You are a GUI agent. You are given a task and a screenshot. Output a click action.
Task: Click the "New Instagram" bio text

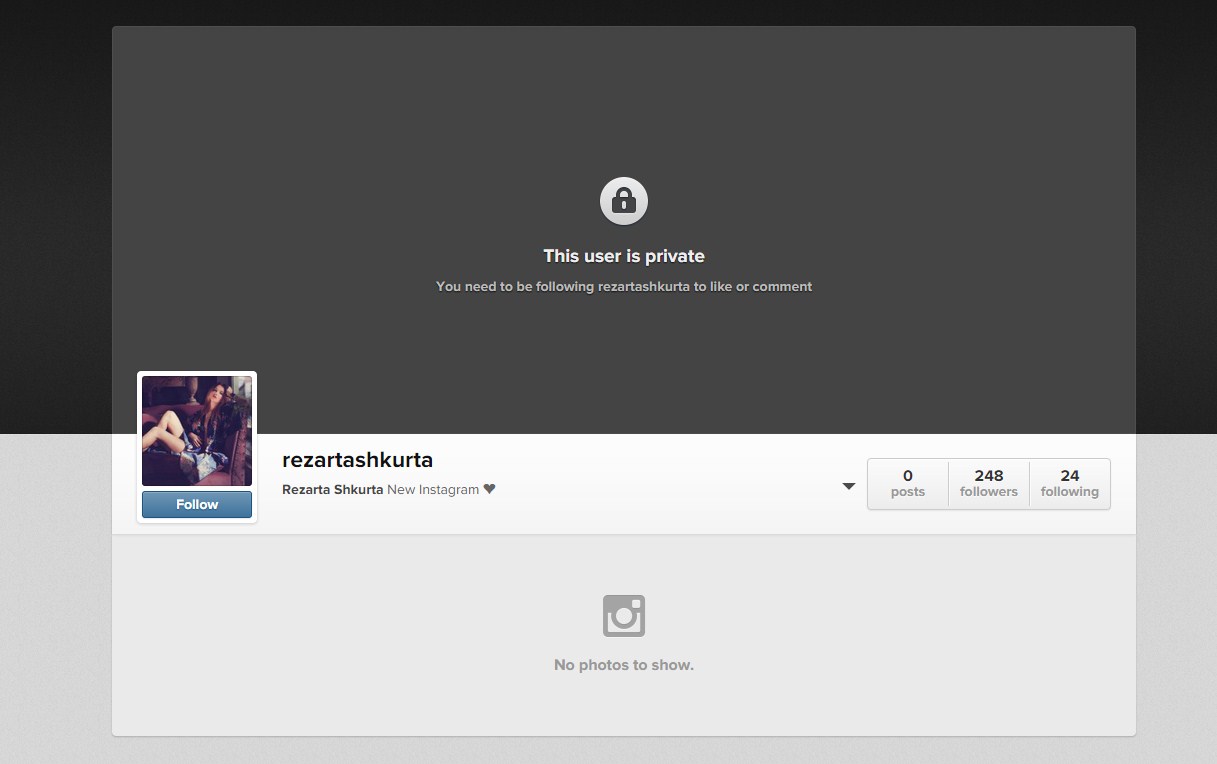pyautogui.click(x=433, y=490)
